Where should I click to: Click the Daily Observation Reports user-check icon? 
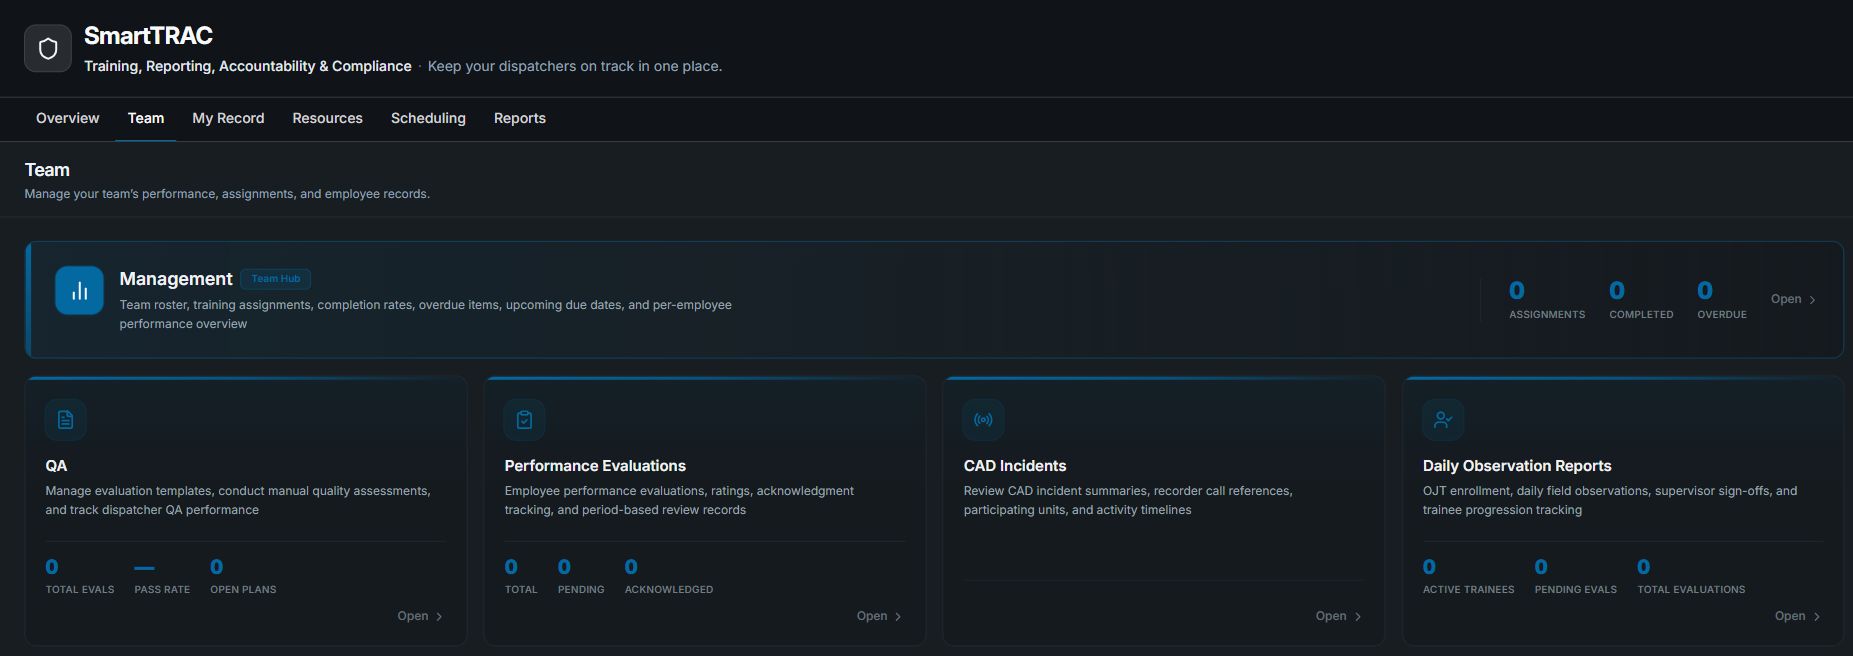(x=1443, y=420)
